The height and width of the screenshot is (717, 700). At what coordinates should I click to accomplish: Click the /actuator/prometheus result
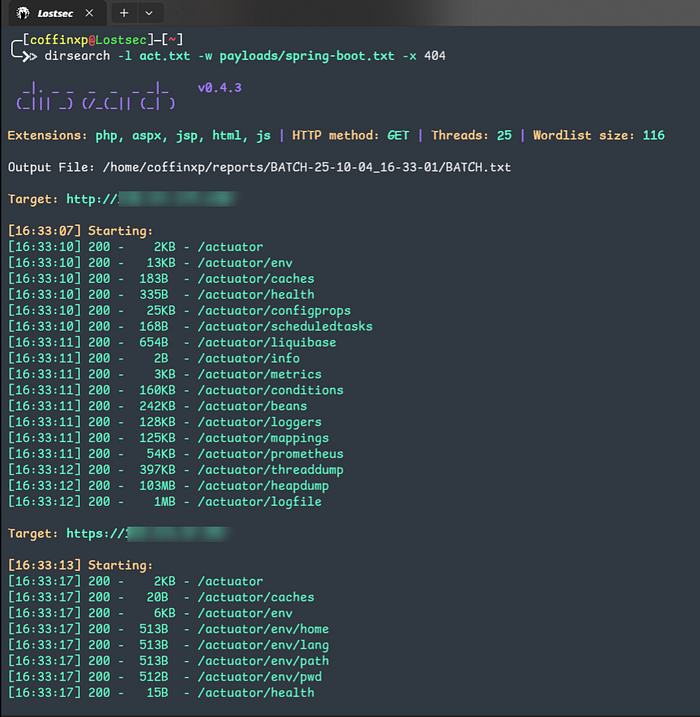176,454
